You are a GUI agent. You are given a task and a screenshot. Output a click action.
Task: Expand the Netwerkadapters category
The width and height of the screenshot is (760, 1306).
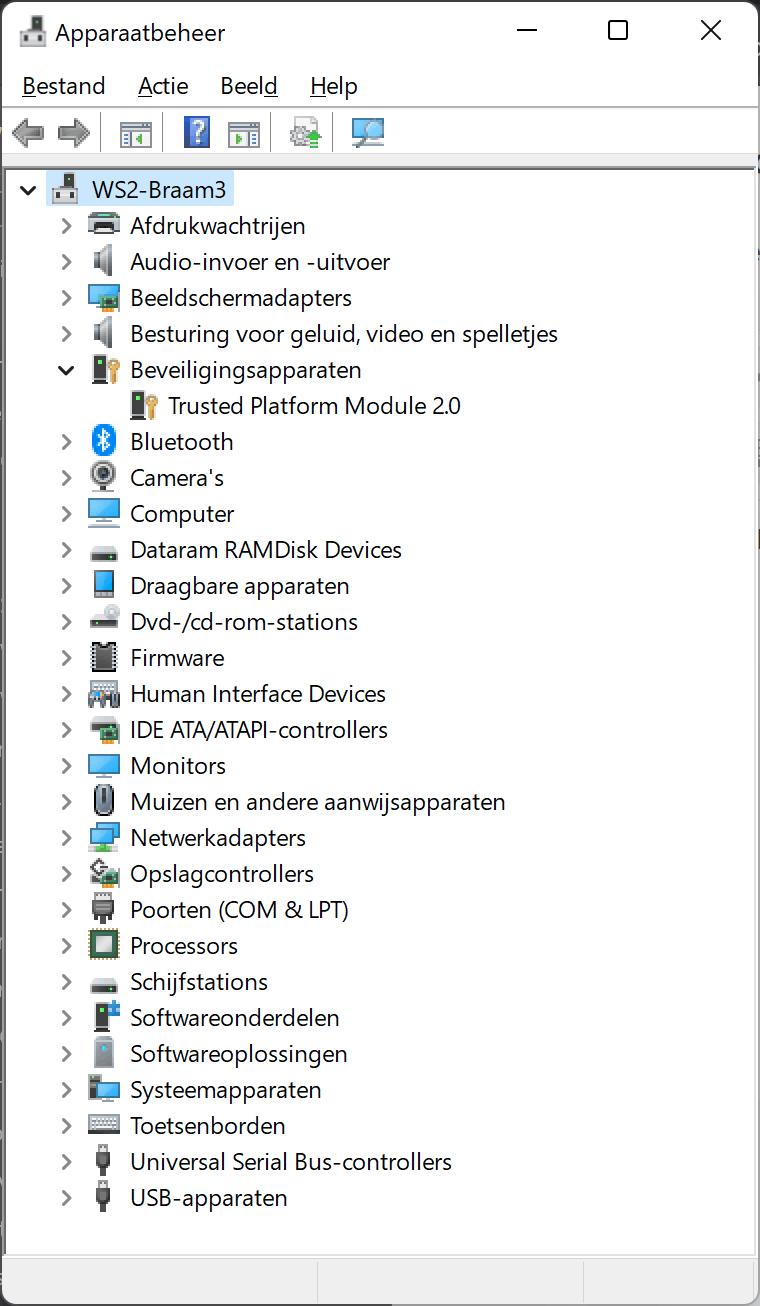click(66, 838)
